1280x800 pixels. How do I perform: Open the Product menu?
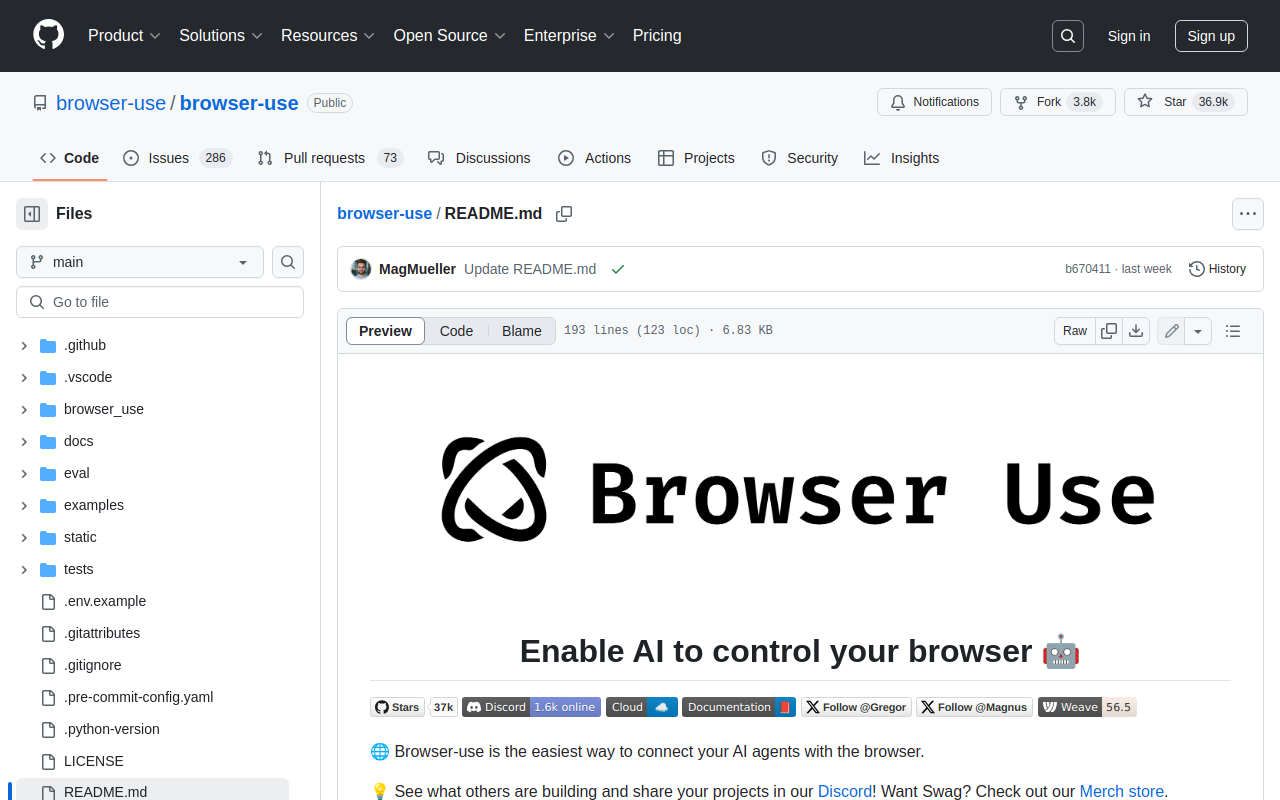[x=124, y=36]
